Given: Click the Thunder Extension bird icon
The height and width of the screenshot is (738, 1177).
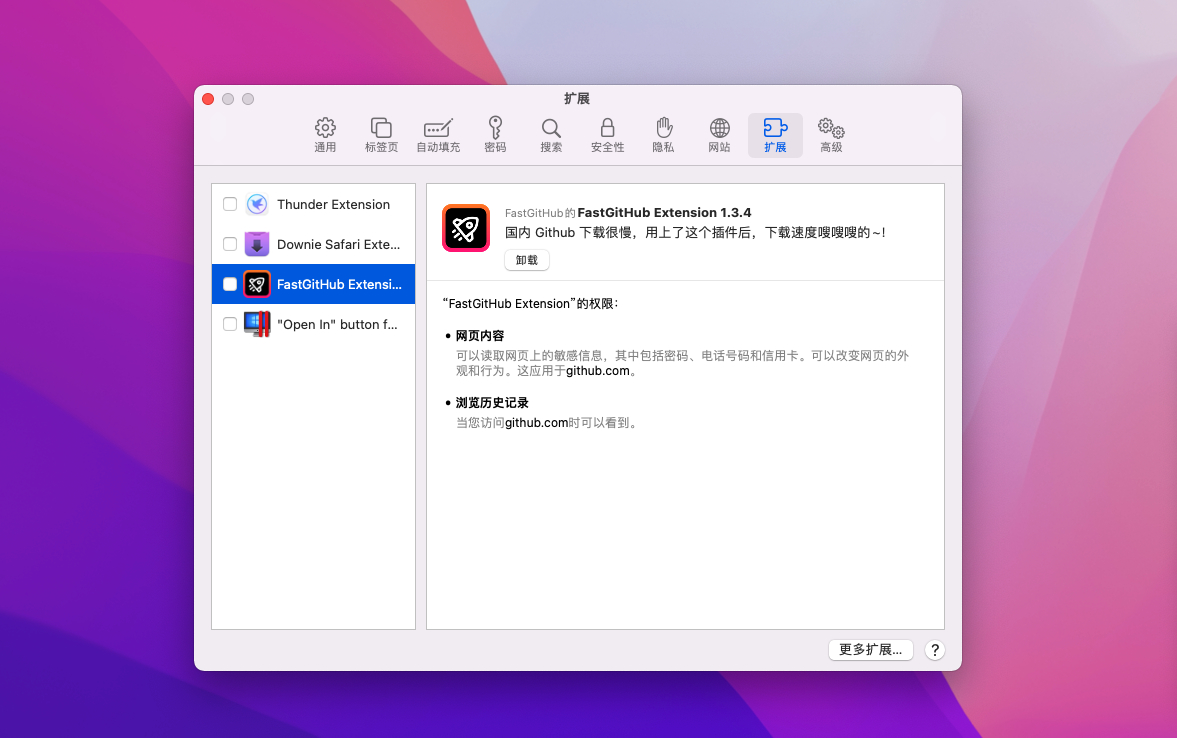Looking at the screenshot, I should [x=257, y=204].
